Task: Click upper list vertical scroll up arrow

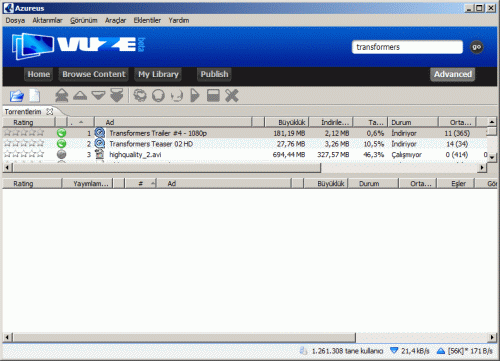Action: 492,122
